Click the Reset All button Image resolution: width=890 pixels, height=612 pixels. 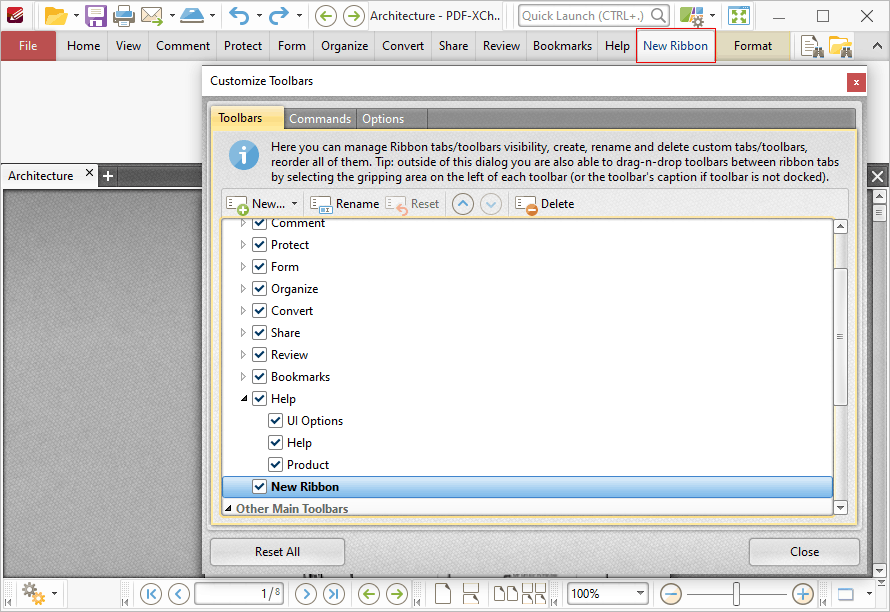click(x=277, y=552)
